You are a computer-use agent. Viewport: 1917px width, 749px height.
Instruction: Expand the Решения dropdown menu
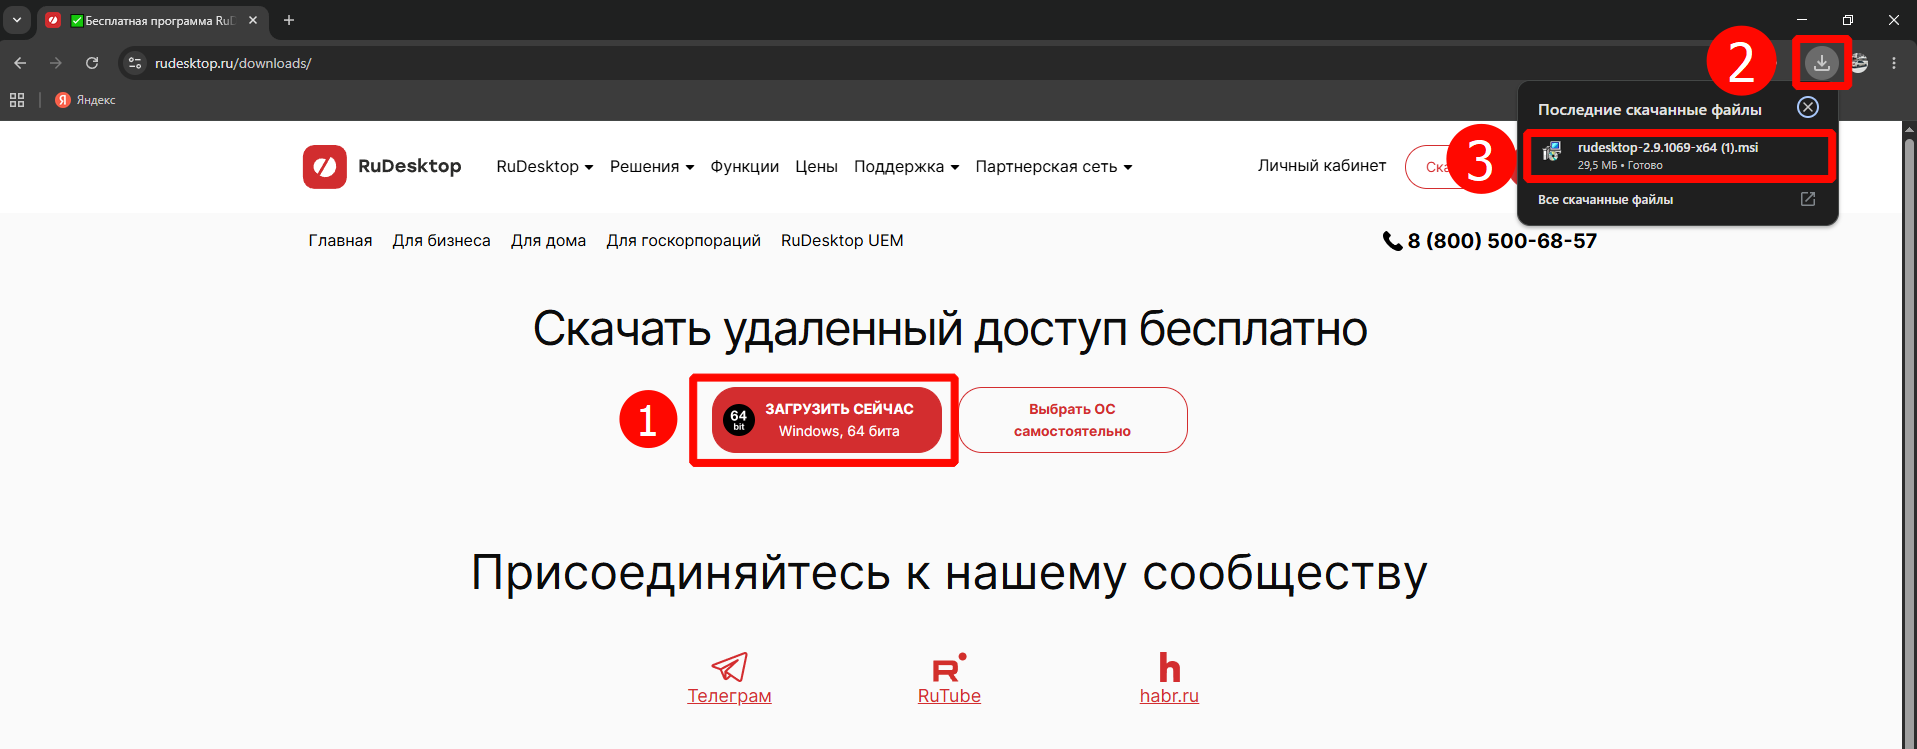[x=652, y=167]
